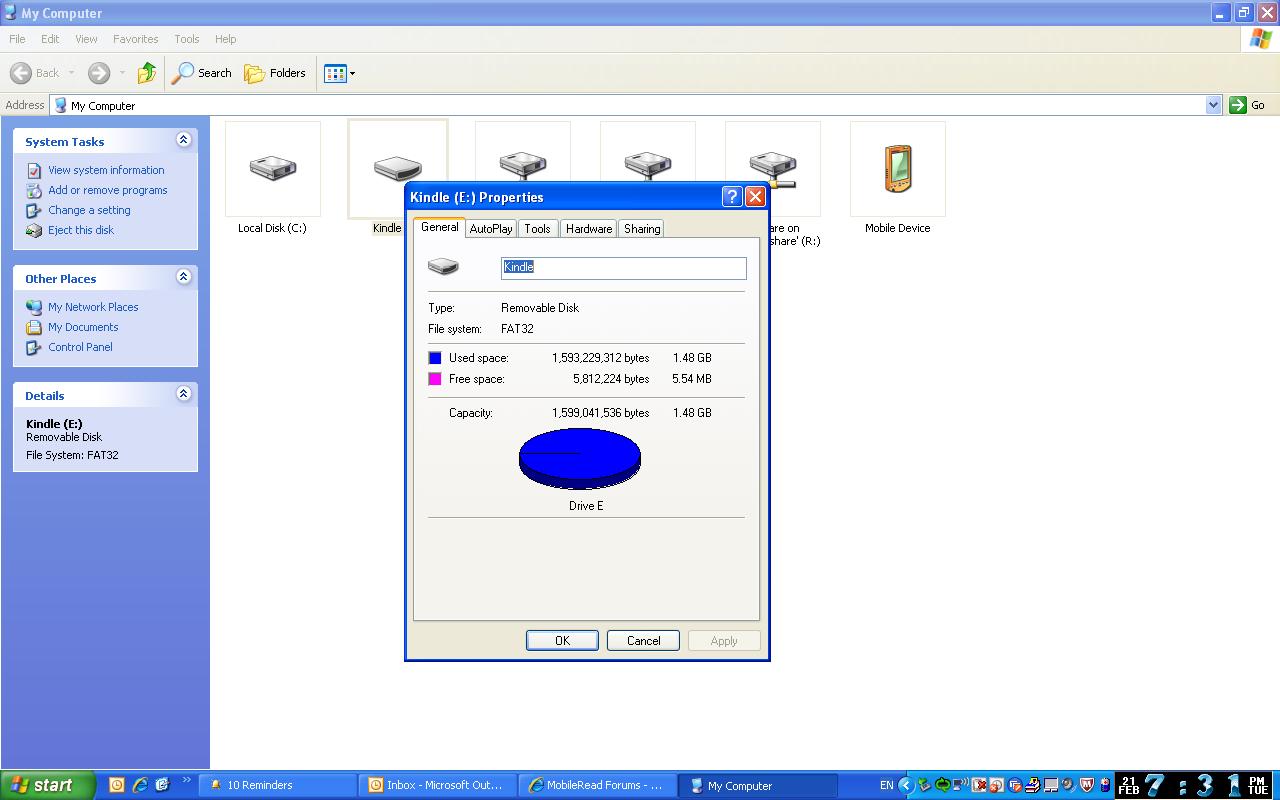Open the Back history dropdown arrow

(71, 73)
